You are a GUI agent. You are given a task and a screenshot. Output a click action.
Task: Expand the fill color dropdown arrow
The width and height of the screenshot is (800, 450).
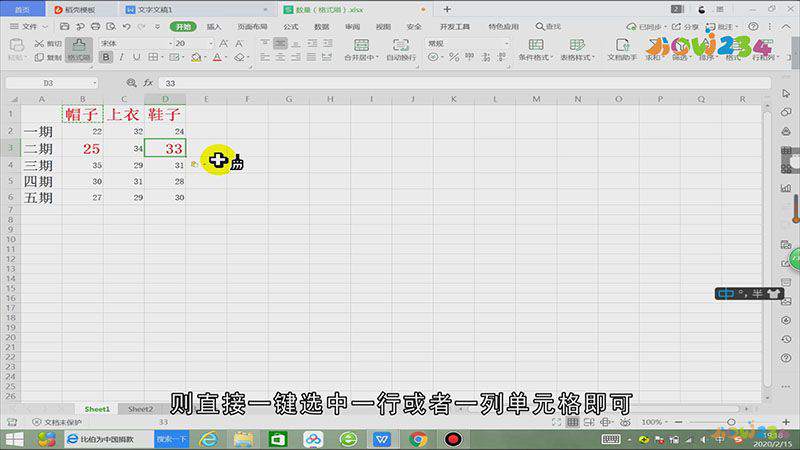pos(205,58)
